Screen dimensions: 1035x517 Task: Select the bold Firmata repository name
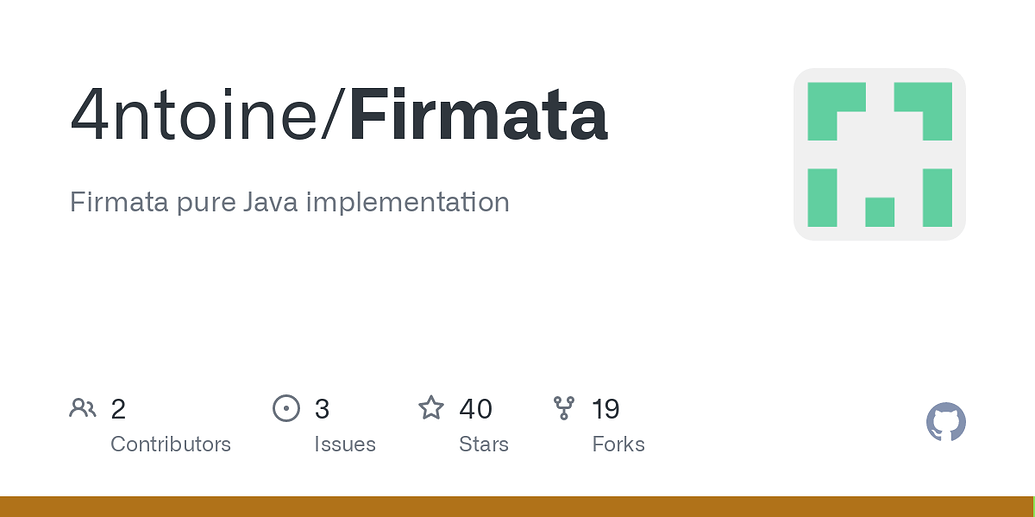click(x=478, y=115)
